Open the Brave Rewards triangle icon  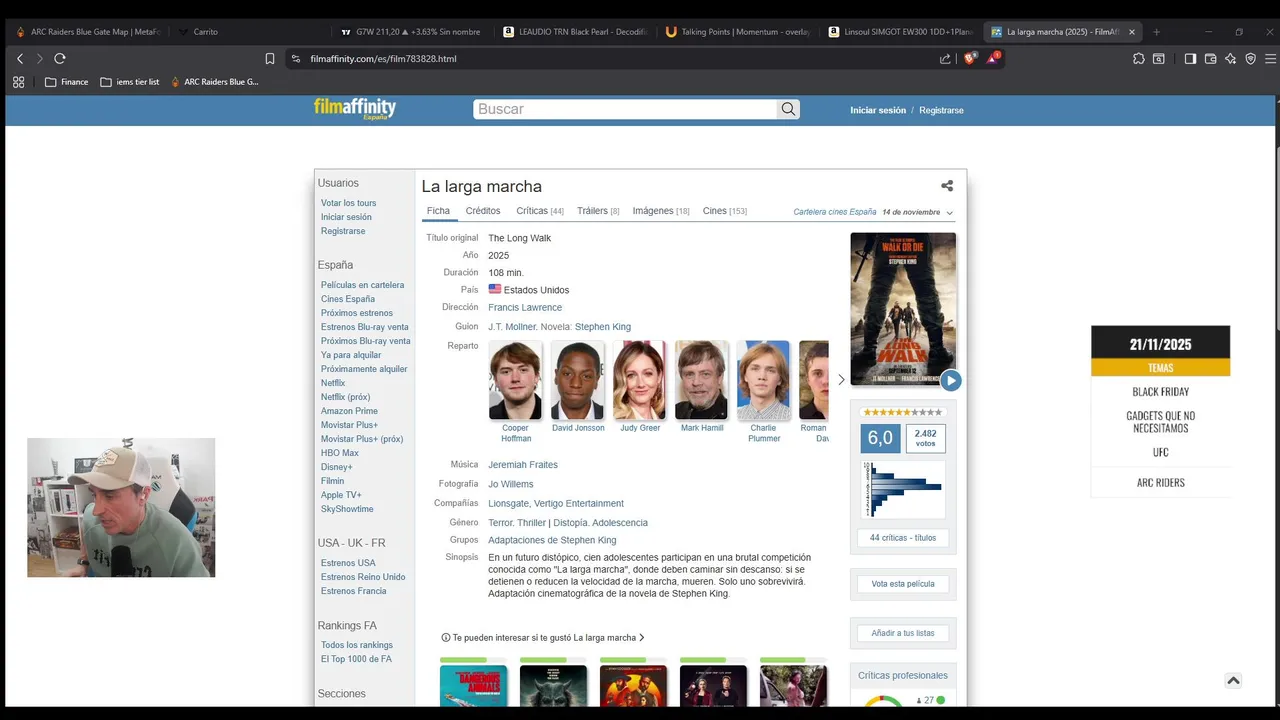click(993, 58)
